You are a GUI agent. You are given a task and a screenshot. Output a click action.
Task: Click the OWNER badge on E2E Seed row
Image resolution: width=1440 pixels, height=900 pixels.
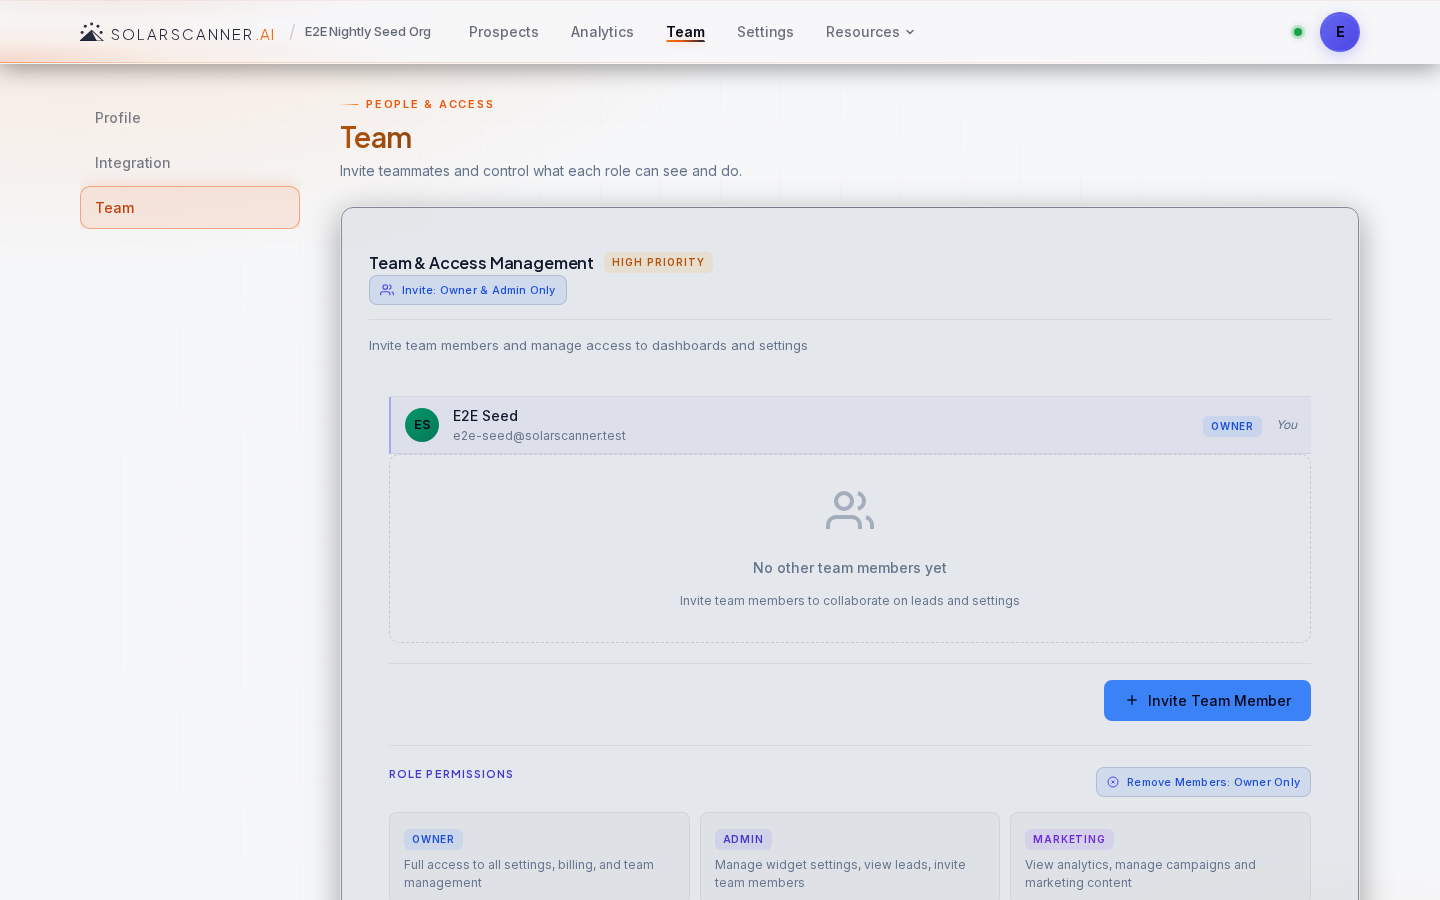(1232, 426)
